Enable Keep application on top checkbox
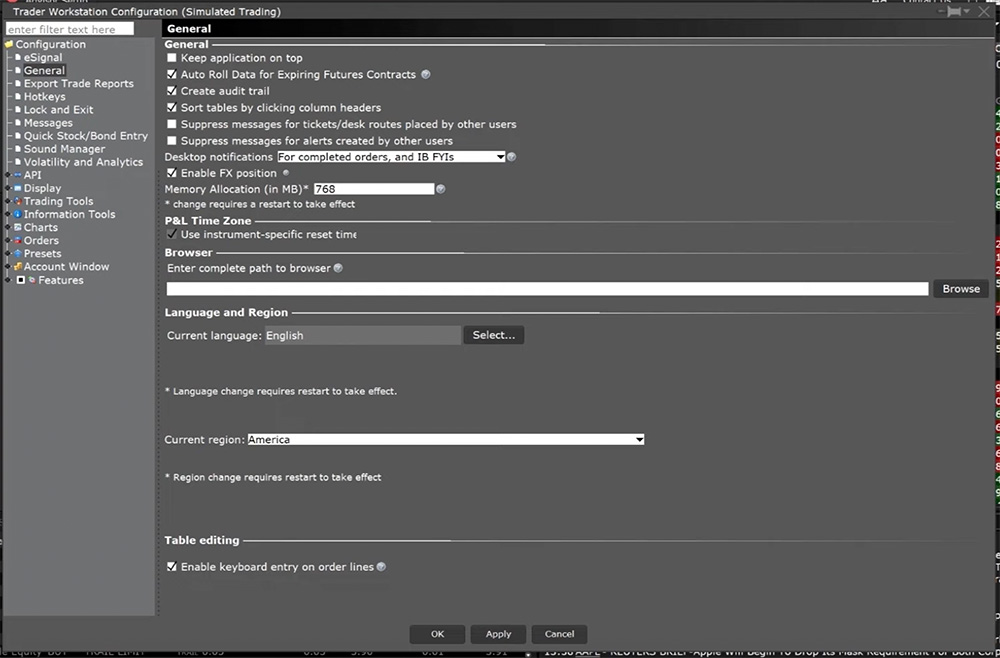The image size is (1000, 658). 172,59
